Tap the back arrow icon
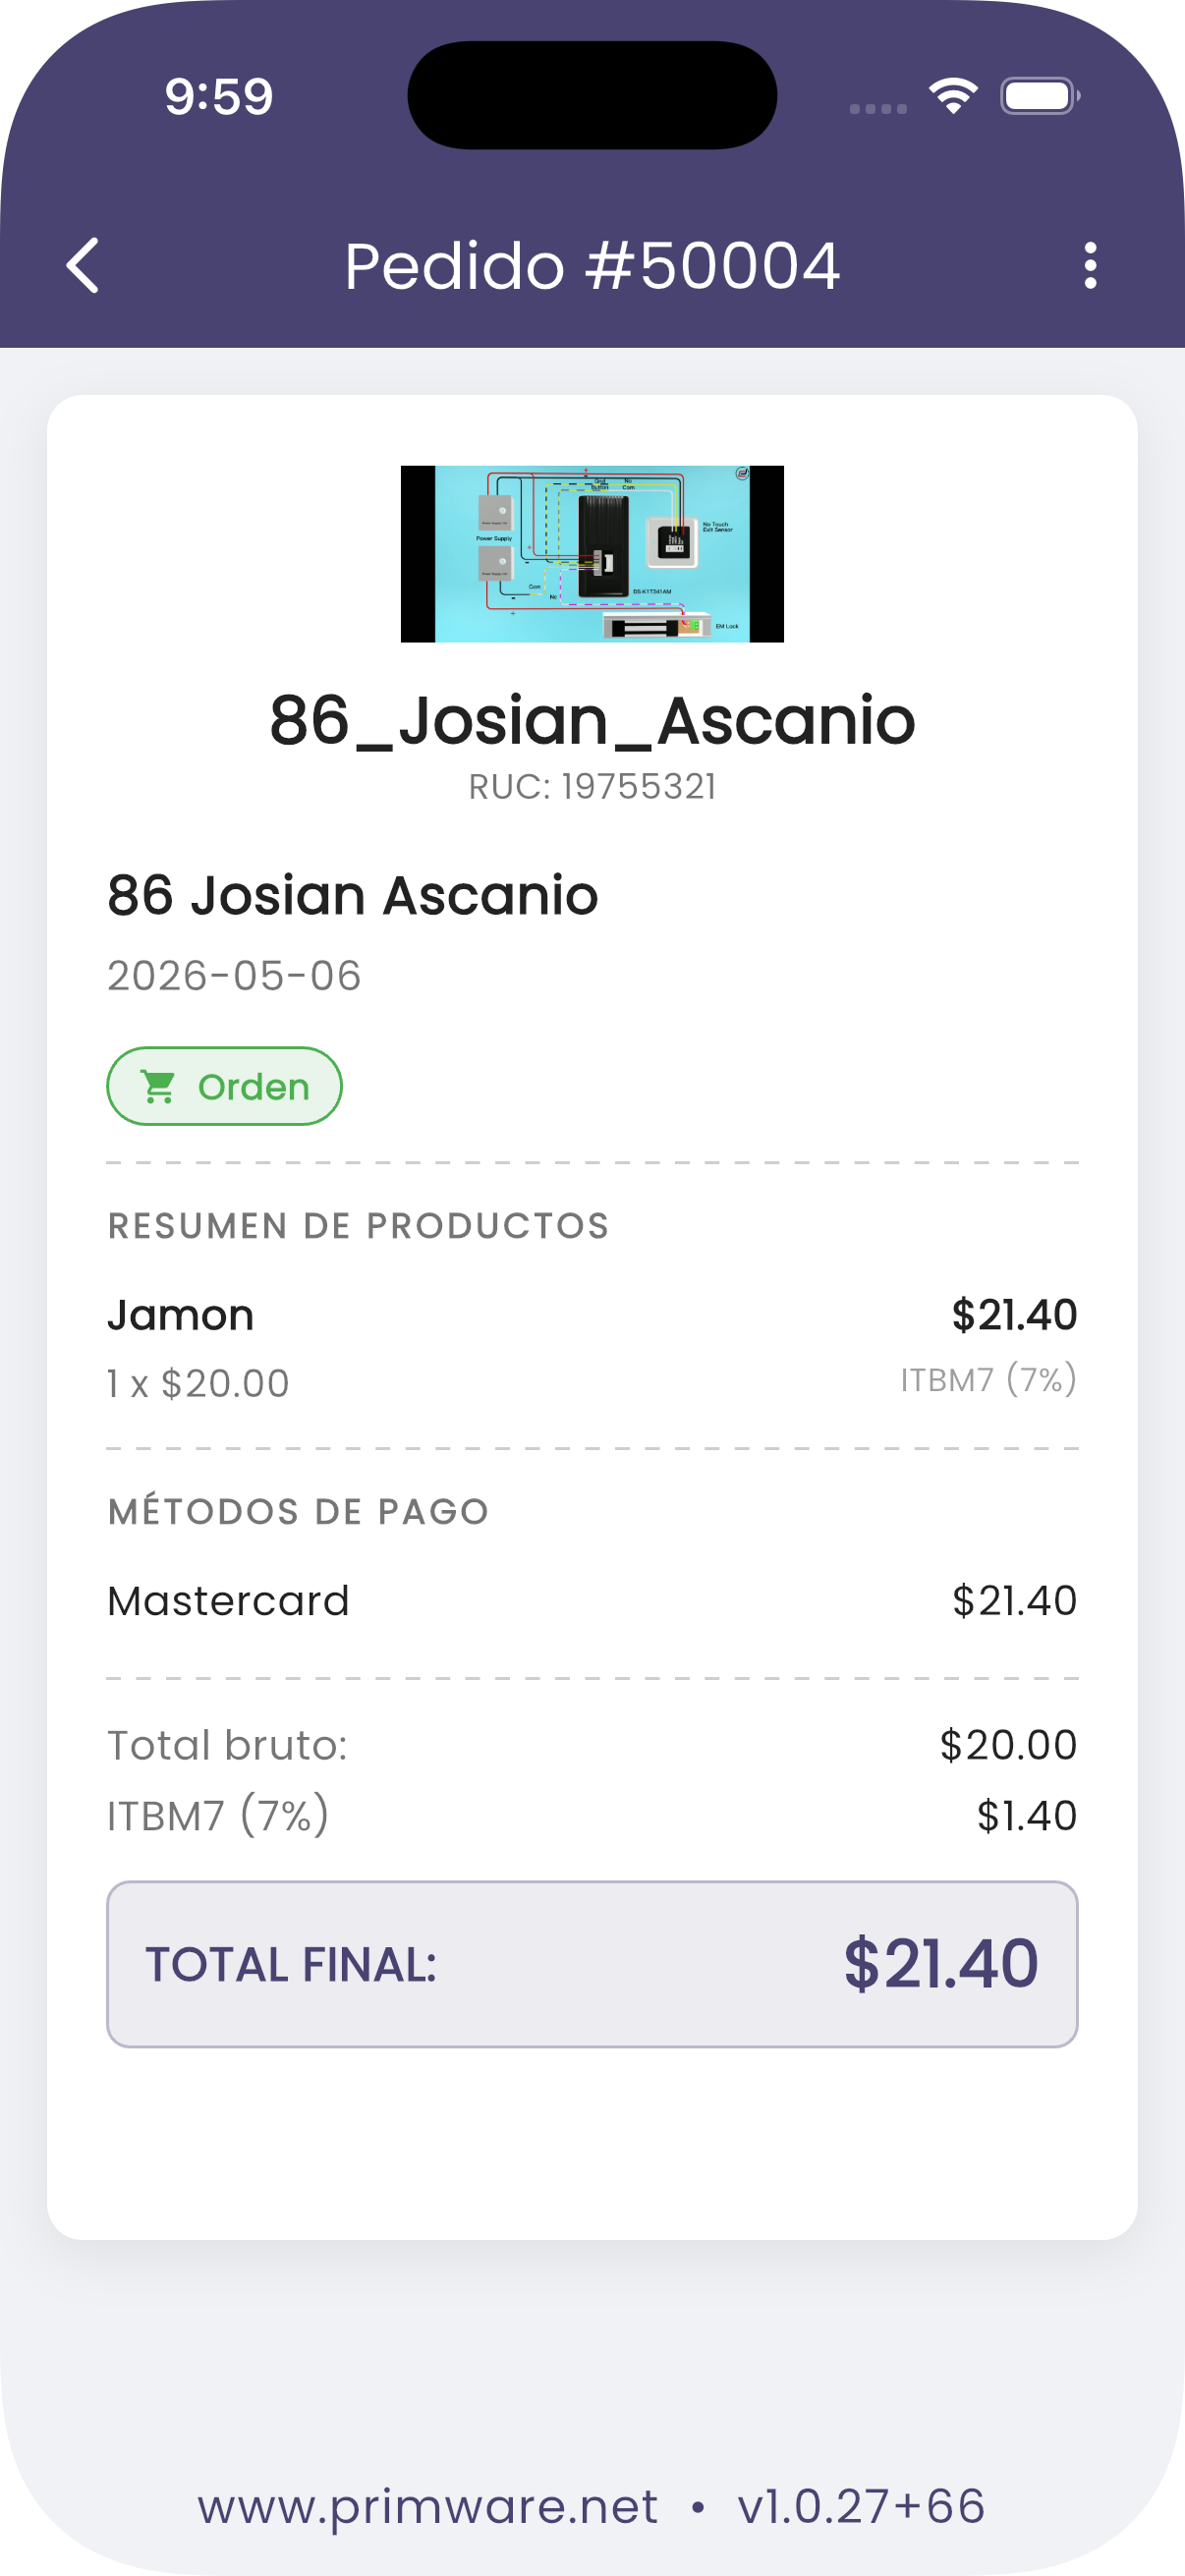This screenshot has width=1185, height=2576. 83,265
